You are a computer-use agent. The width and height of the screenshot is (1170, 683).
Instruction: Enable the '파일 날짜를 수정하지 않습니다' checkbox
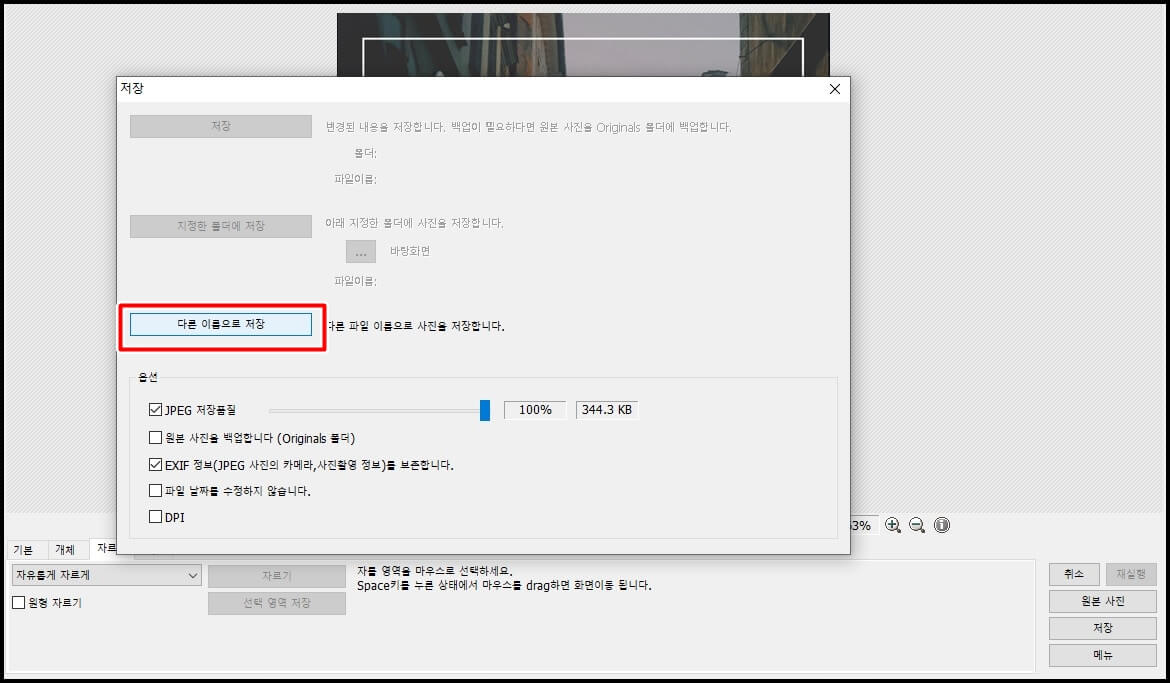155,490
